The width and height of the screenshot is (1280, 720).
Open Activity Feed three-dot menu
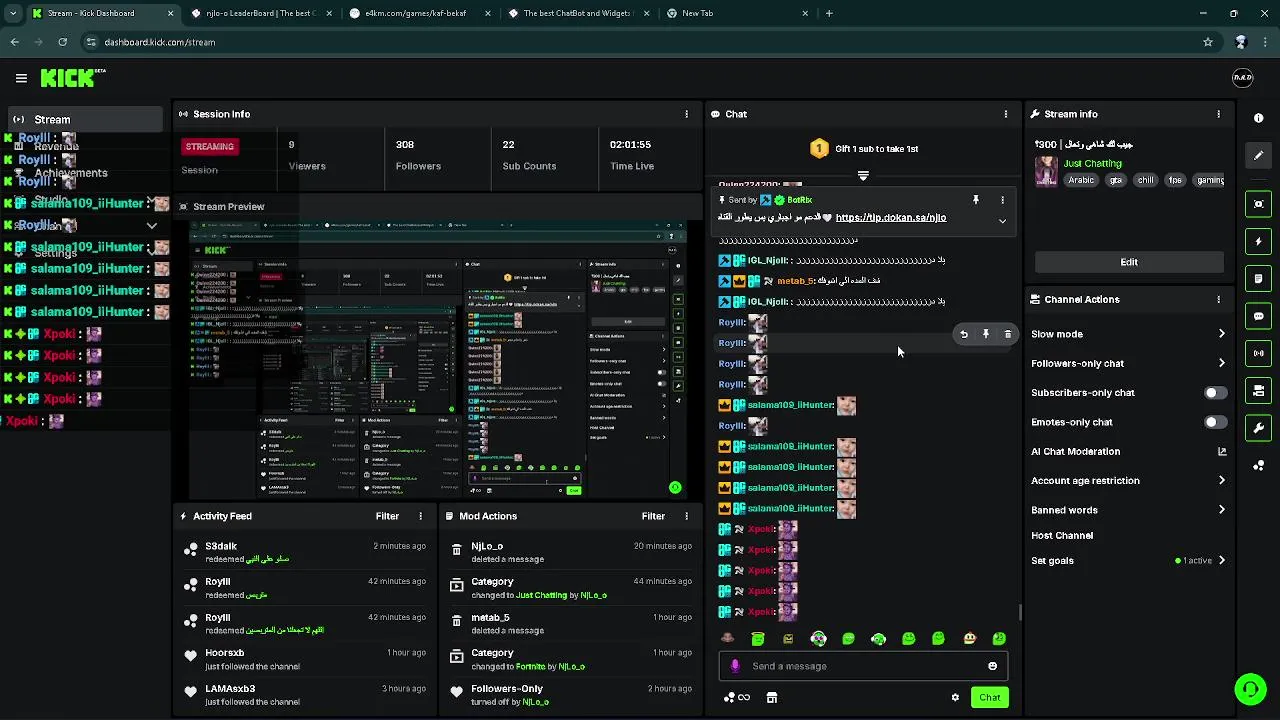420,516
